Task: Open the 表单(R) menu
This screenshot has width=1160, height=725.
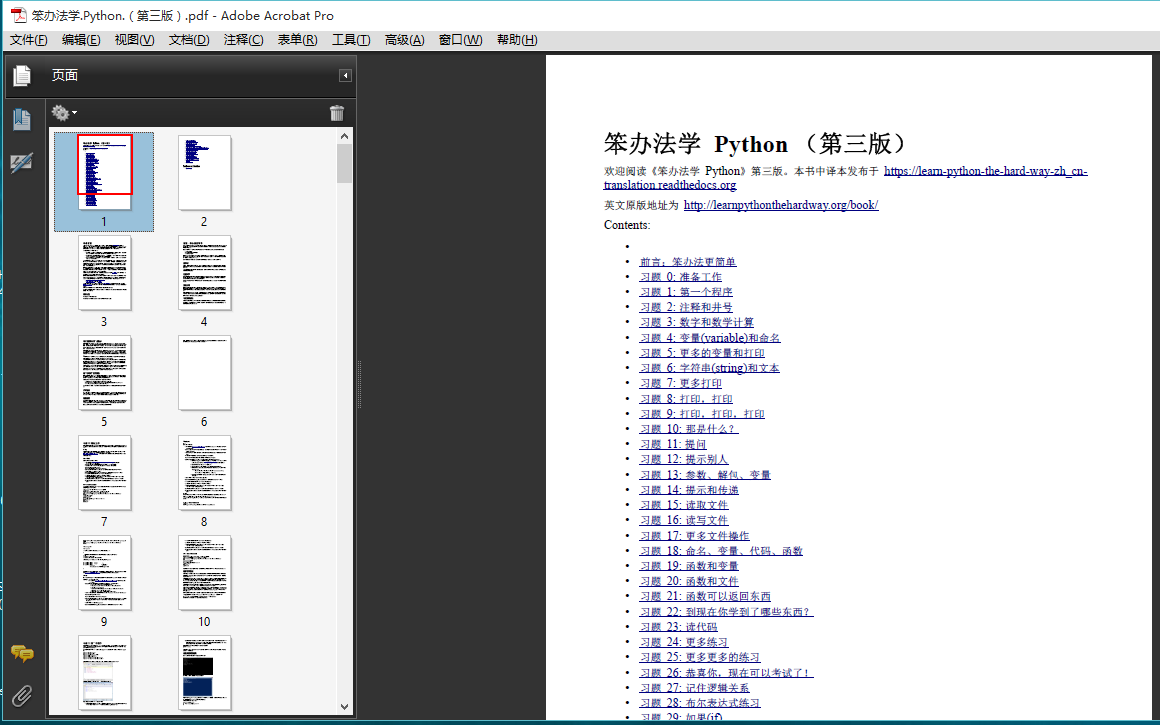Action: click(297, 40)
